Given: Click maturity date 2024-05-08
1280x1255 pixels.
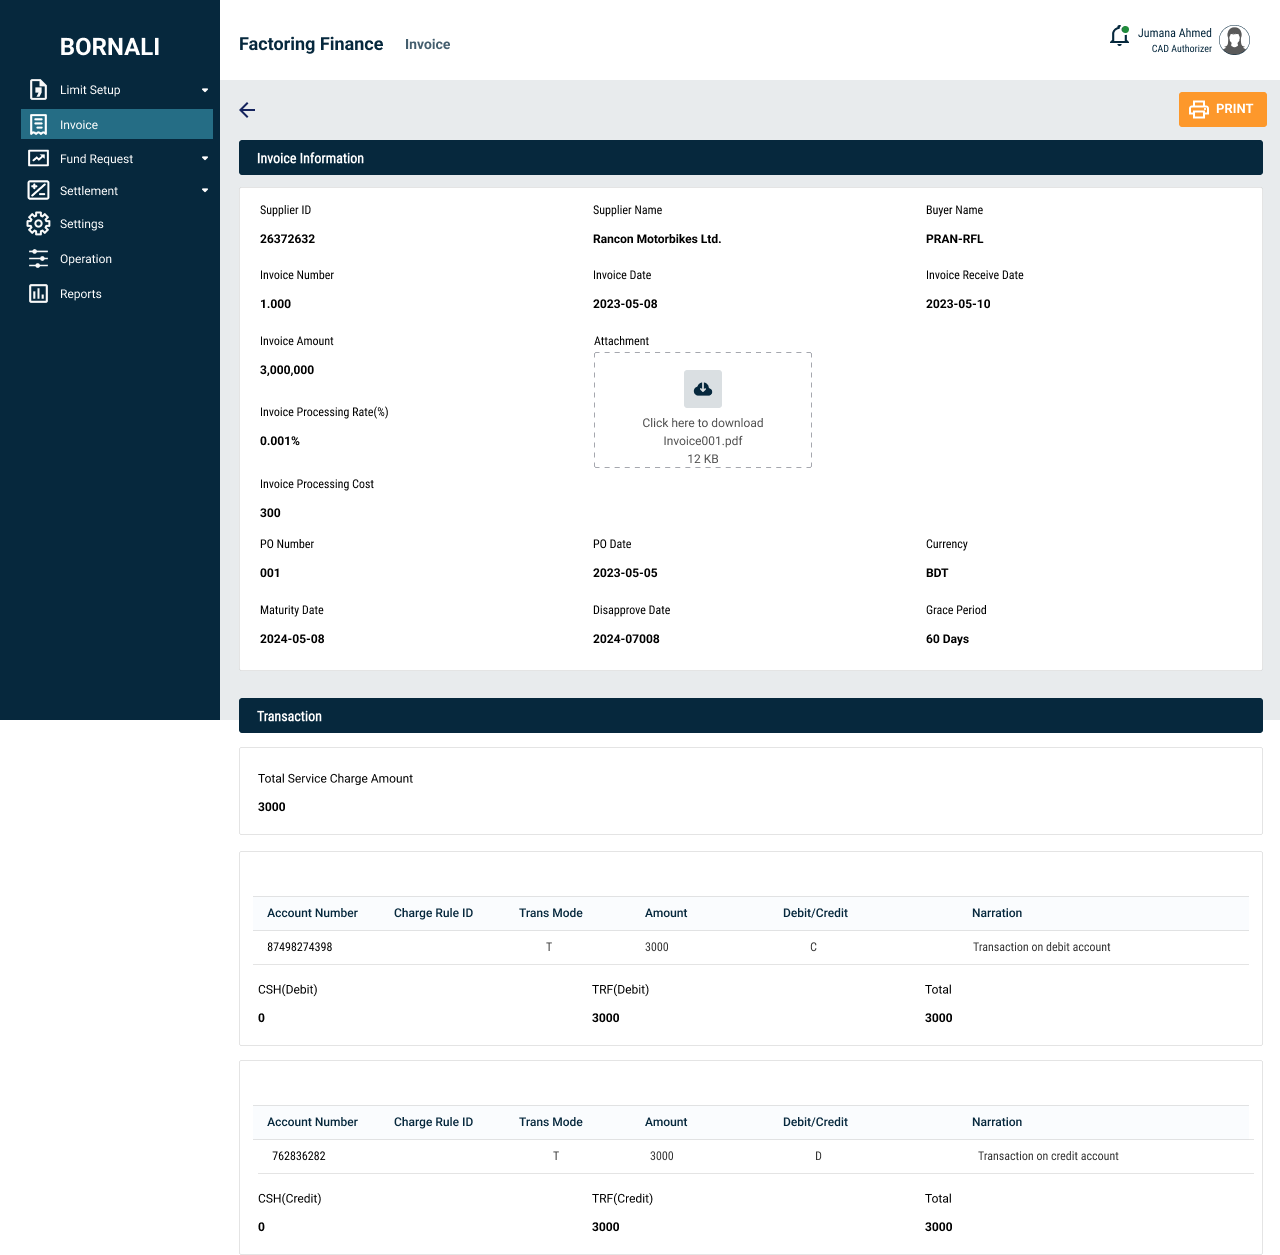Looking at the screenshot, I should pos(292,639).
